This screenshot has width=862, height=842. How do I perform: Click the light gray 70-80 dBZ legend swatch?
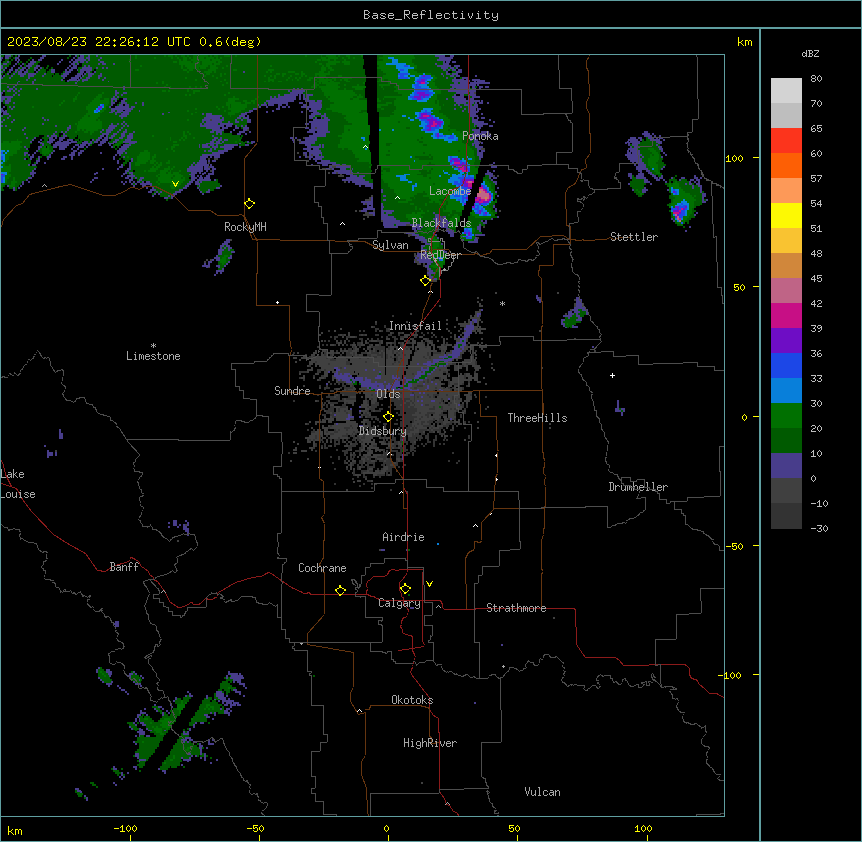point(786,91)
